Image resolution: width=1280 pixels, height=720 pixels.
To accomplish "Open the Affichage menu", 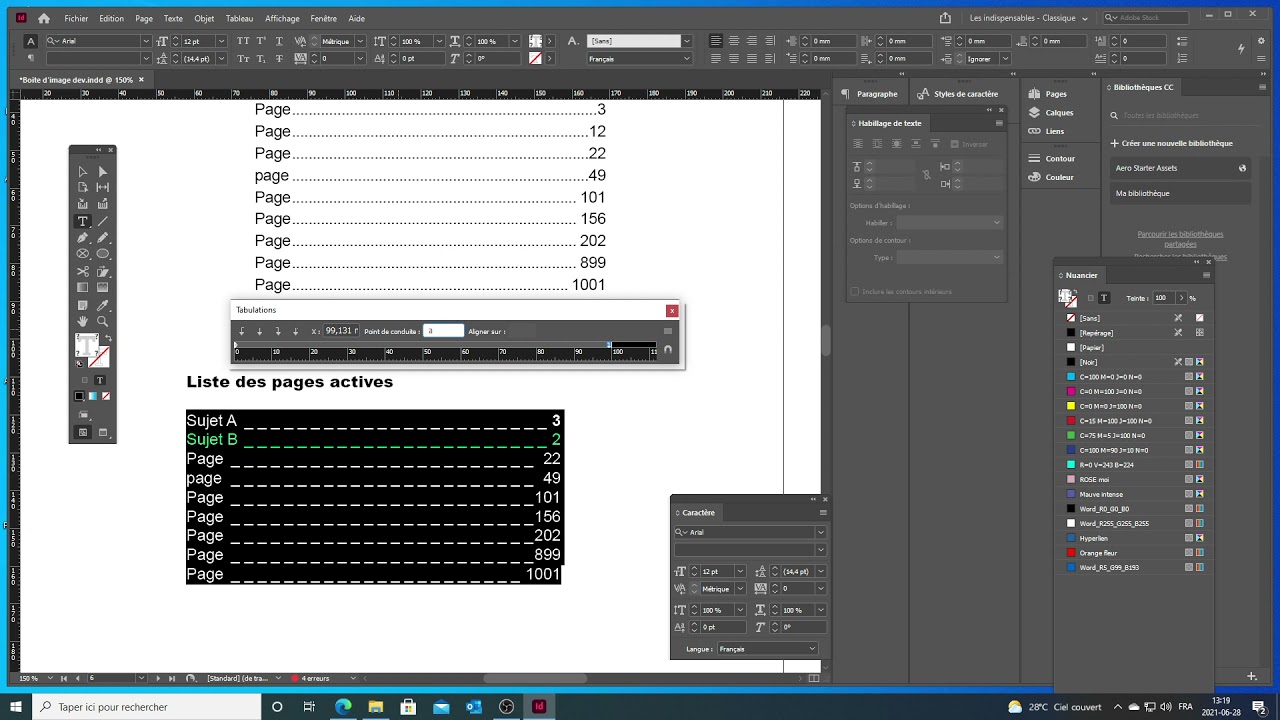I will click(282, 18).
